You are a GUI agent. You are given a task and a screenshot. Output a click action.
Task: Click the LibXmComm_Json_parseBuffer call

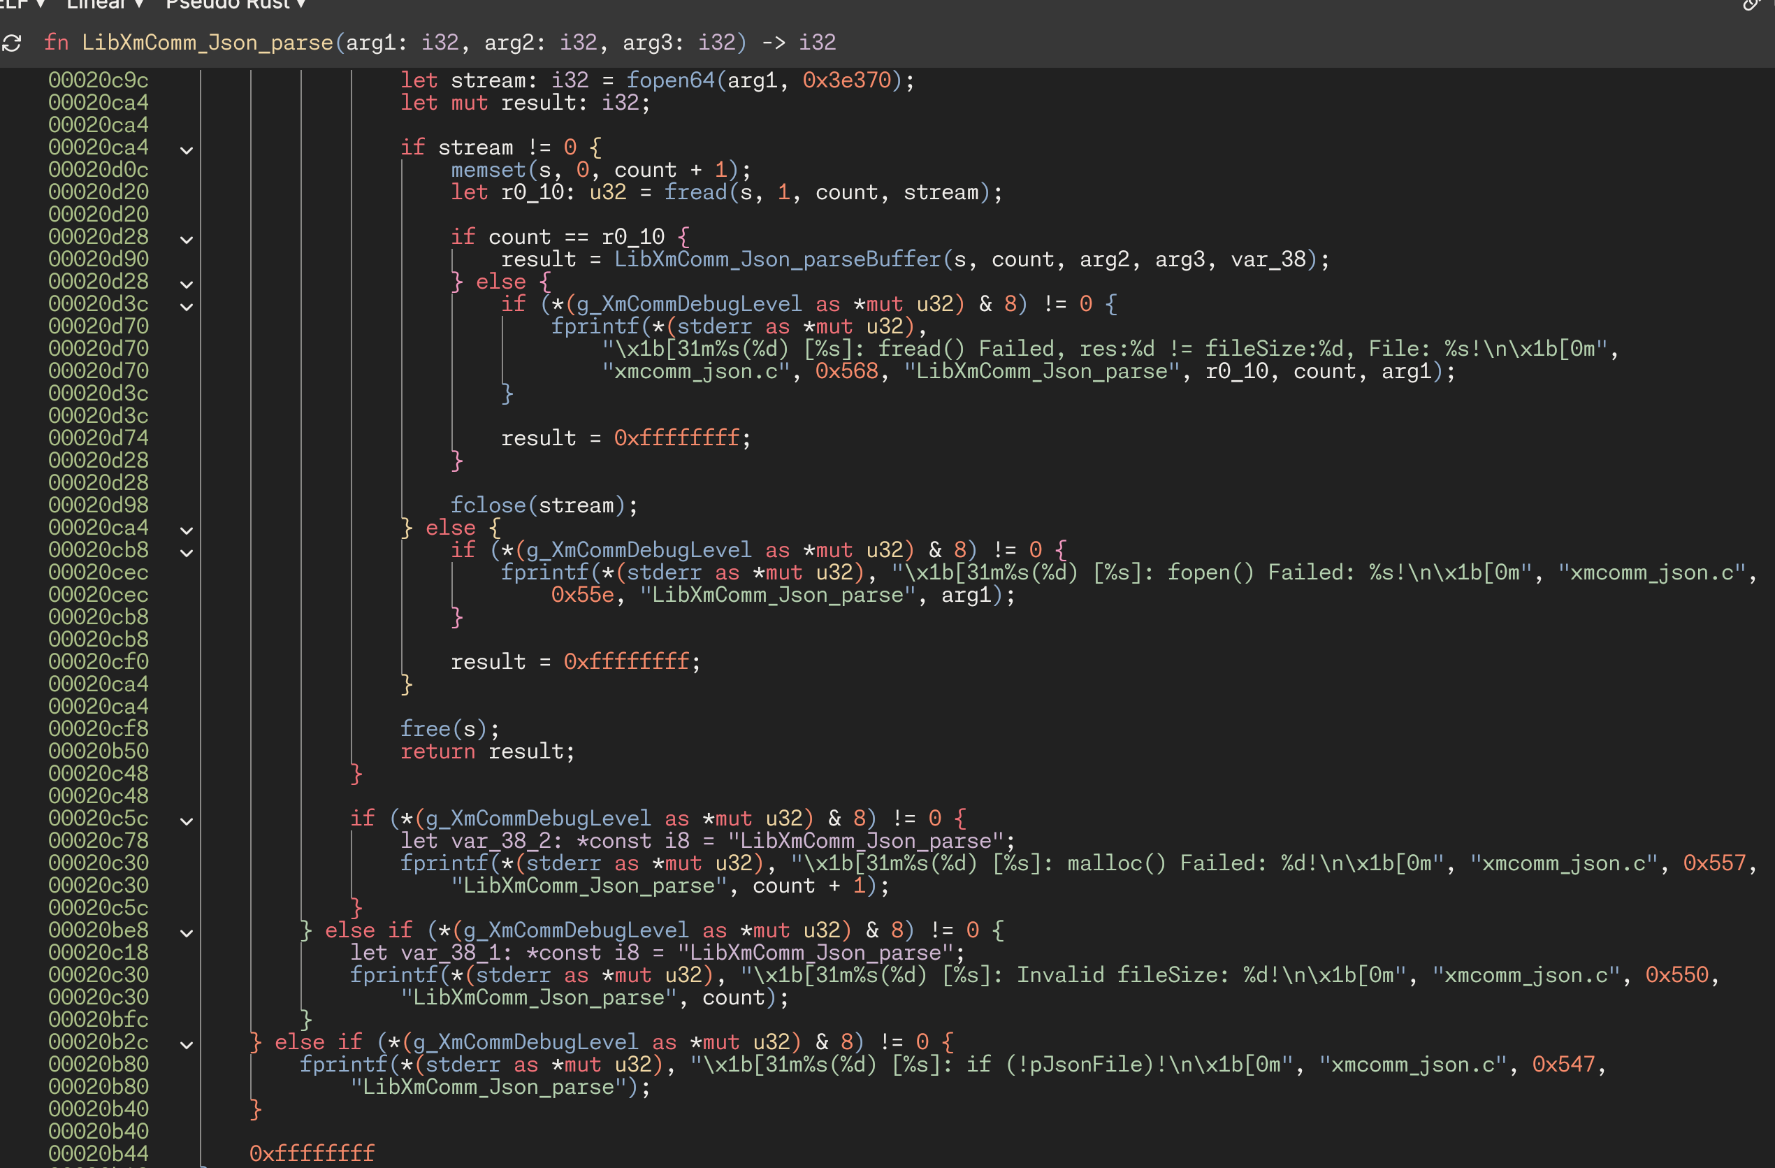777,259
